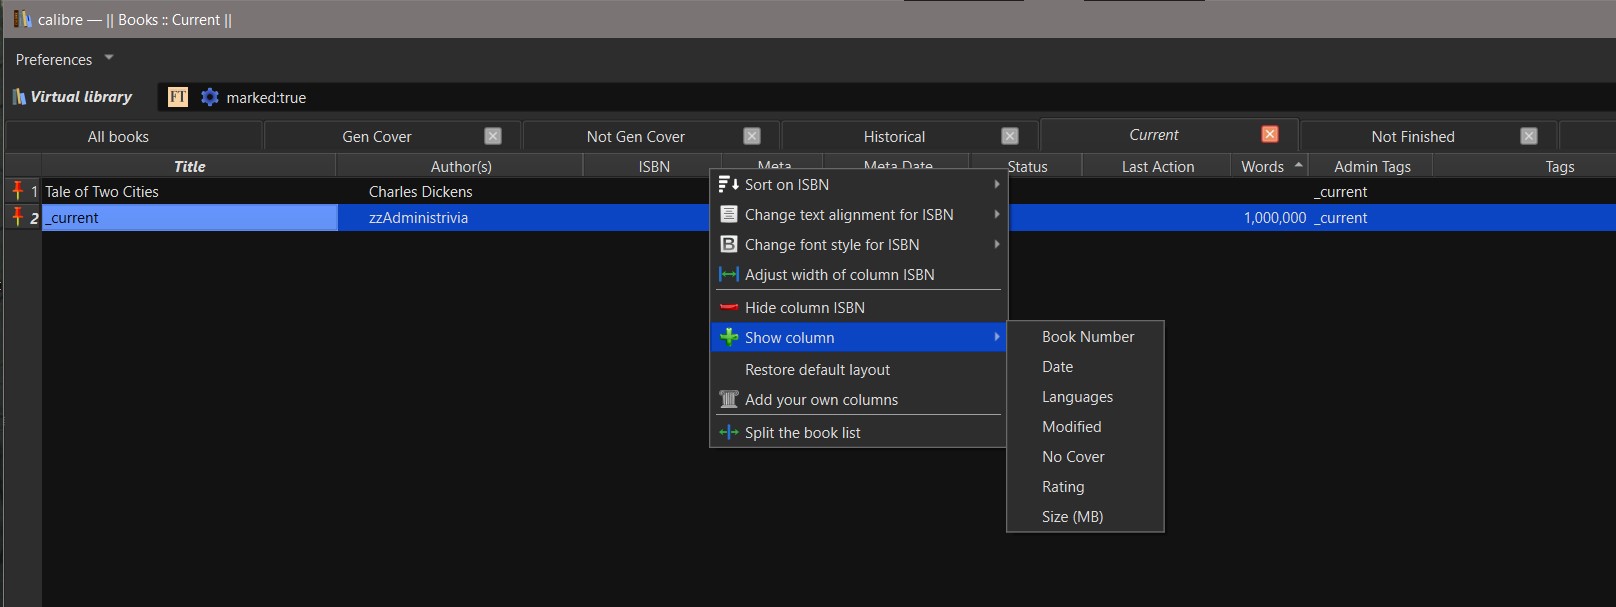Close the Gen Cover tab
The height and width of the screenshot is (607, 1616).
[x=493, y=136]
